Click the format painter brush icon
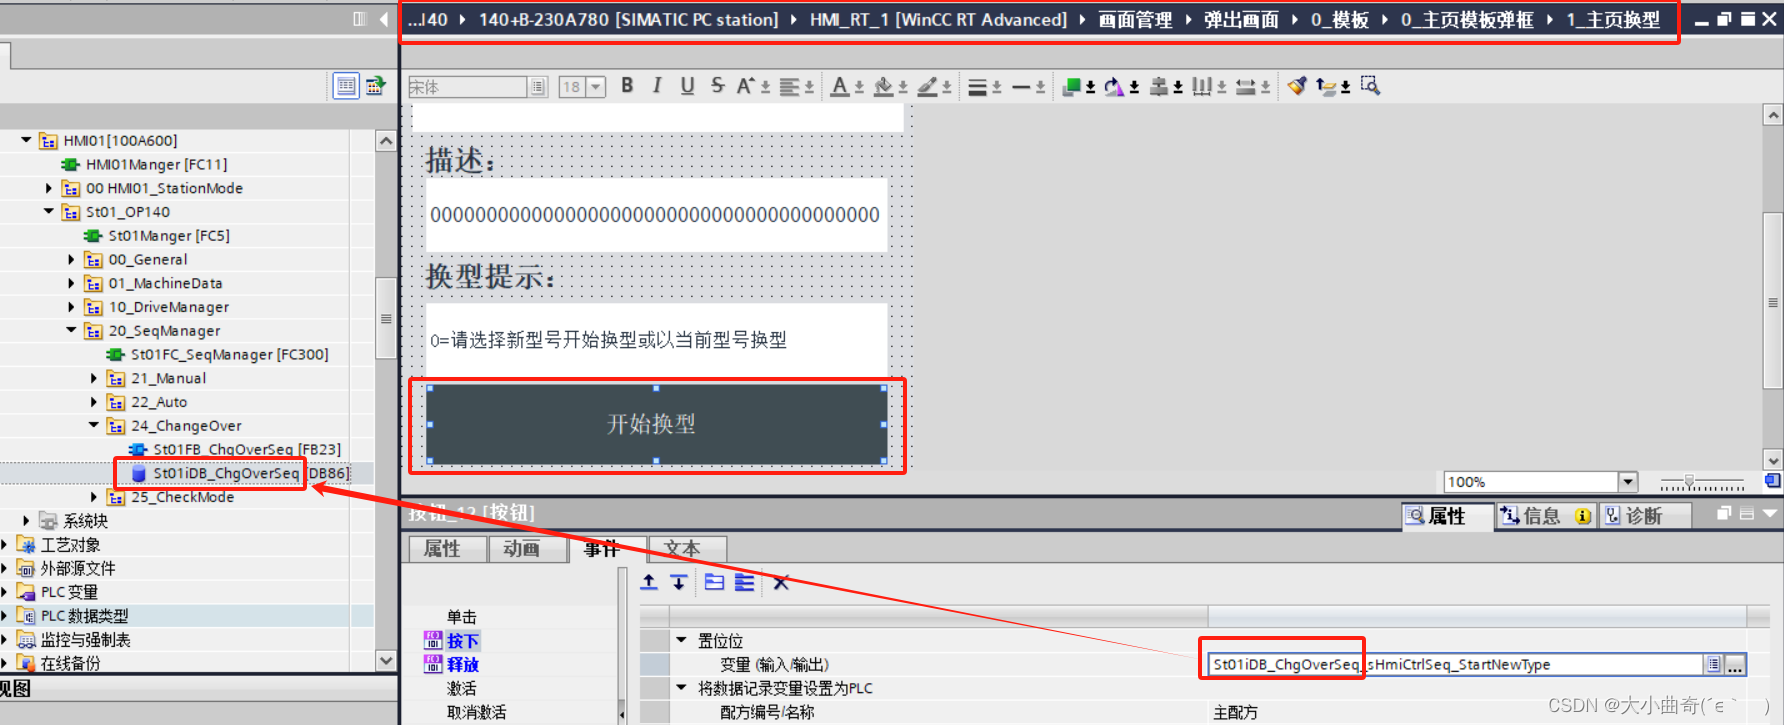This screenshot has height=725, width=1784. pos(1297,86)
